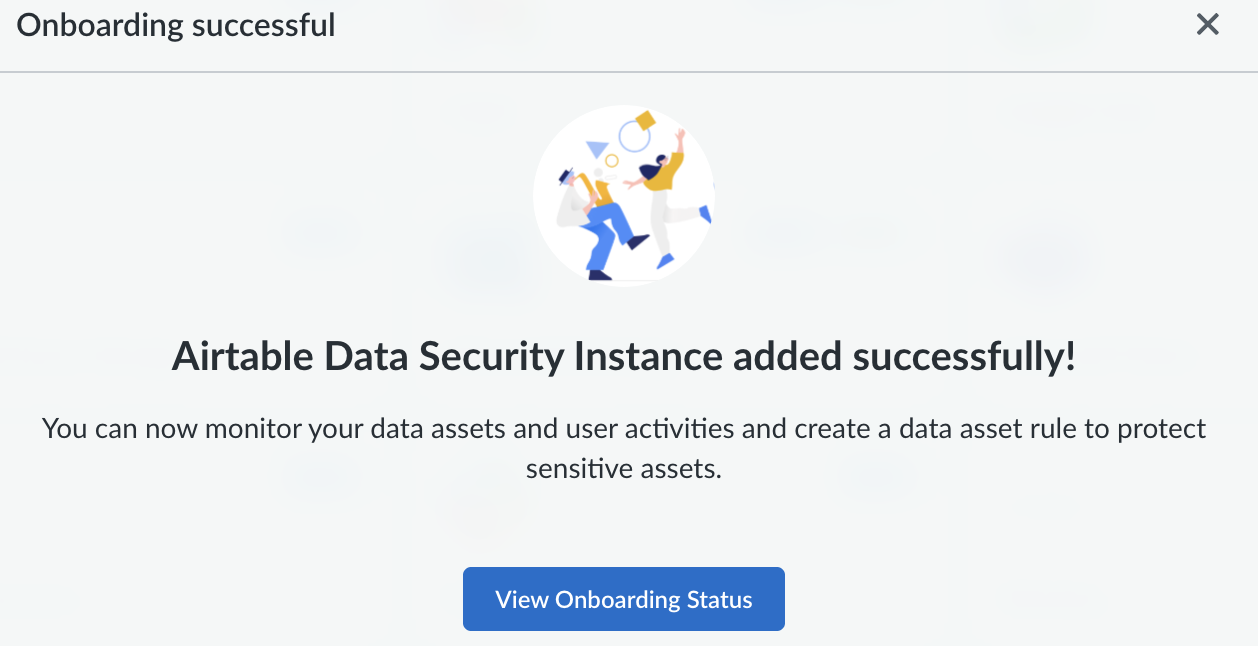Click the raised hand of right figure
This screenshot has height=646, width=1258.
point(681,133)
